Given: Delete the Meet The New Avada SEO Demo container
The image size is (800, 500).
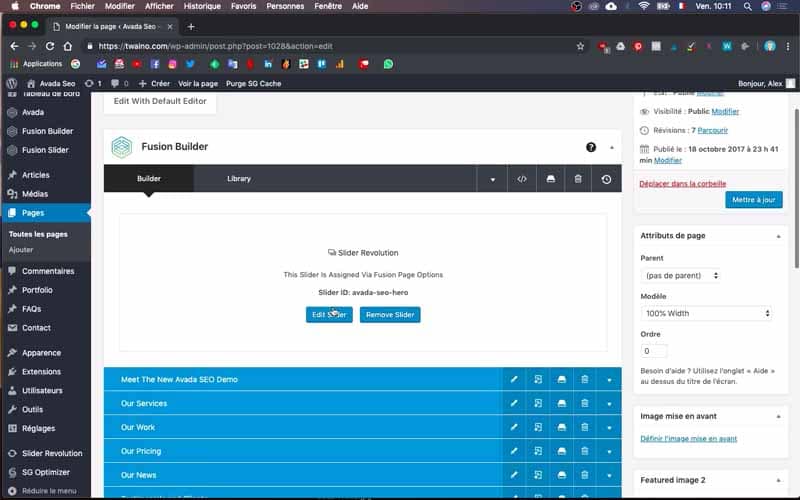Looking at the screenshot, I should [585, 380].
